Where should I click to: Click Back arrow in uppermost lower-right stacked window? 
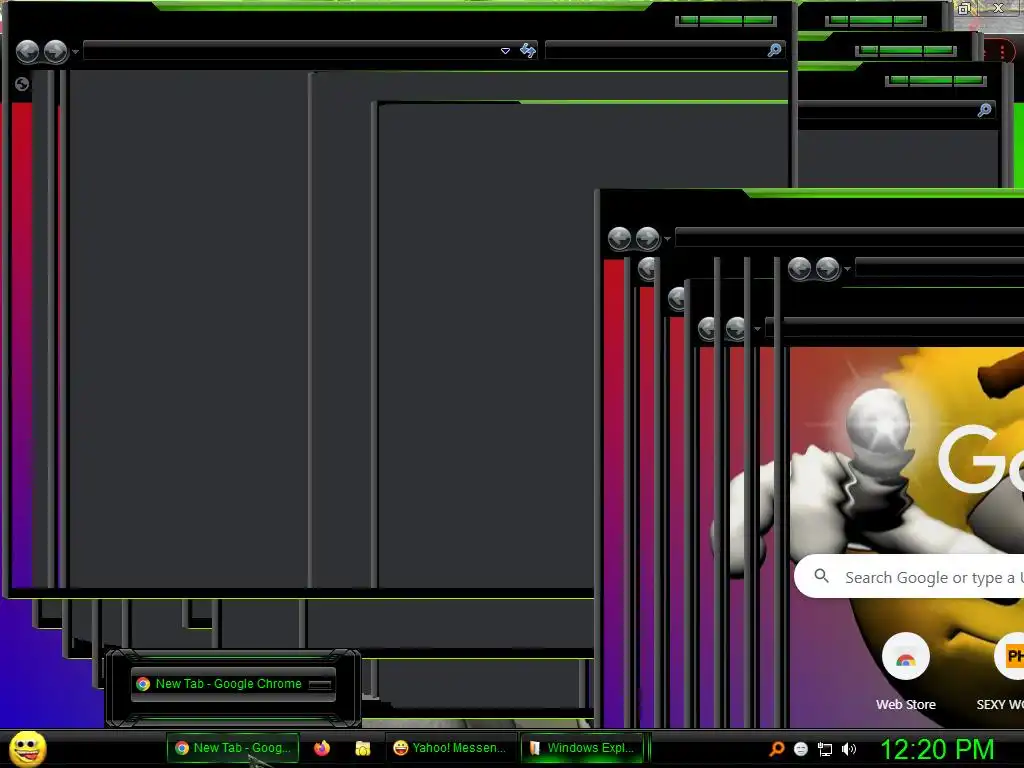[619, 238]
